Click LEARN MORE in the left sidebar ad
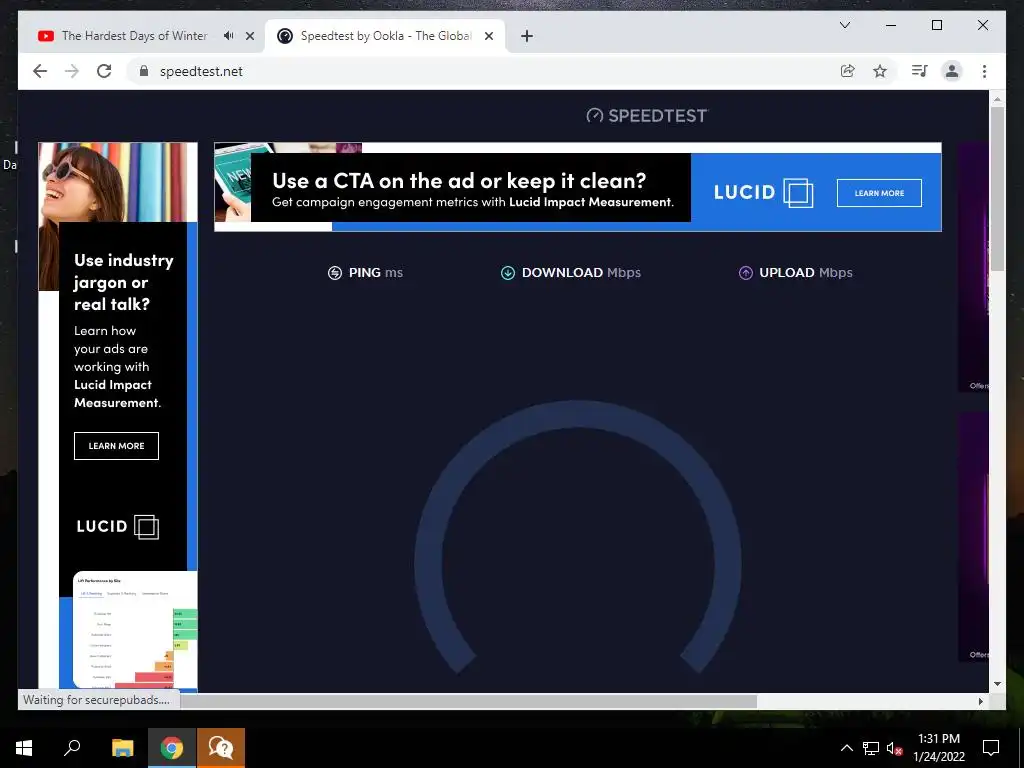Screen dimensions: 1024x768 pyautogui.click(x=116, y=445)
